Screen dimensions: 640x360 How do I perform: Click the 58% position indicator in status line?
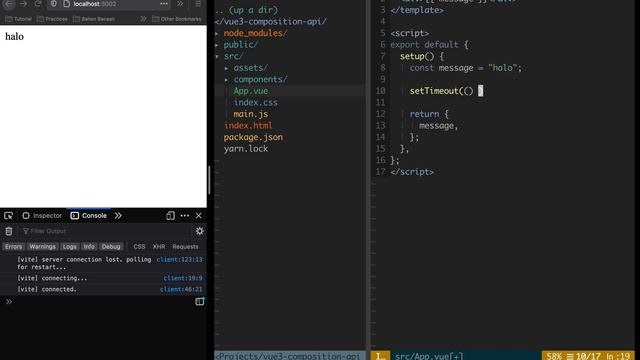[x=554, y=356]
